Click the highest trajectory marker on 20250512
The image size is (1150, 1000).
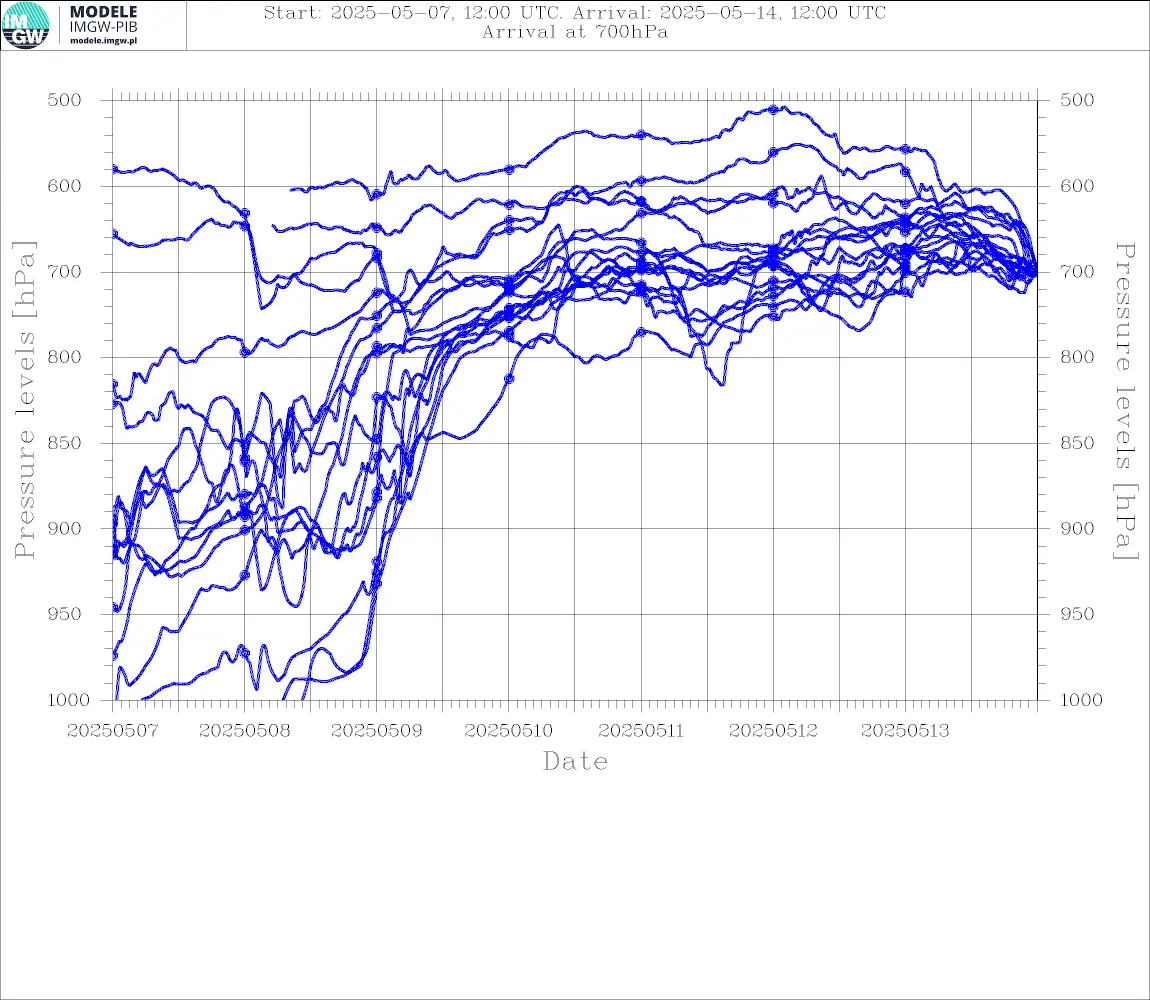coord(773,109)
